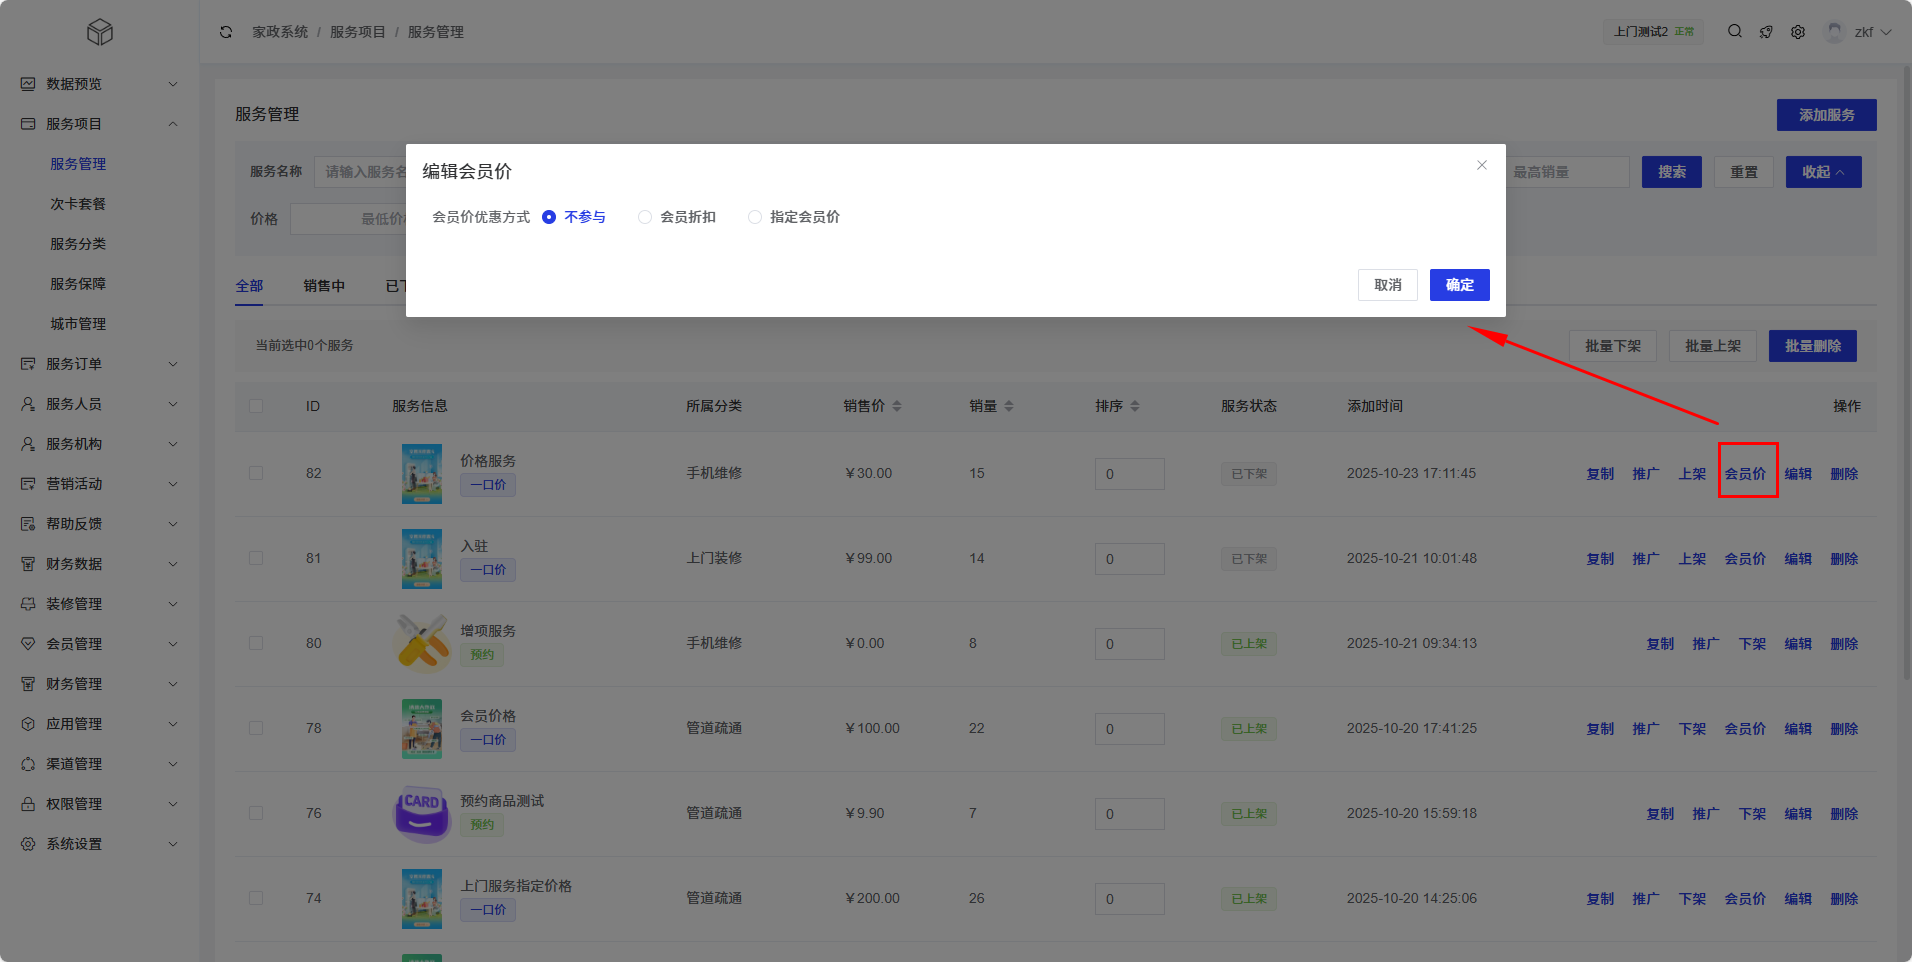This screenshot has height=962, width=1912.
Task: Expand the 服务订单 sidebar menu
Action: (x=100, y=364)
